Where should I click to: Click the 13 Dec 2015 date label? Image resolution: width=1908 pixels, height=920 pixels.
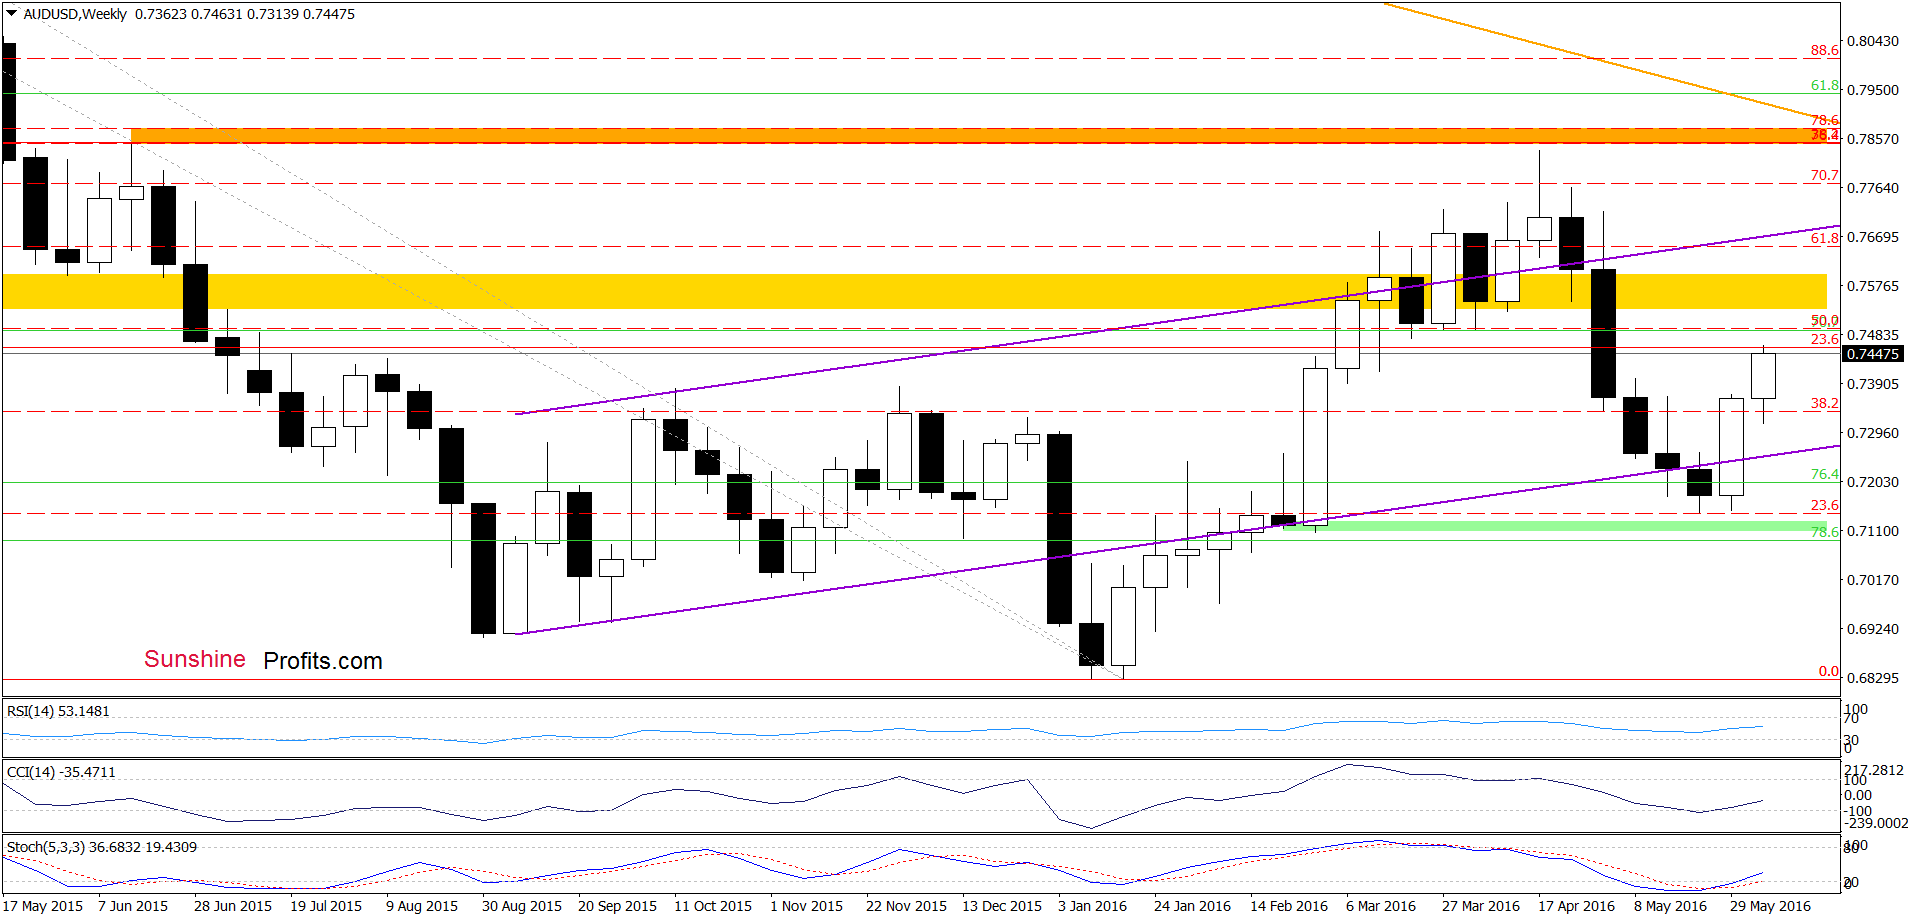pyautogui.click(x=1002, y=906)
